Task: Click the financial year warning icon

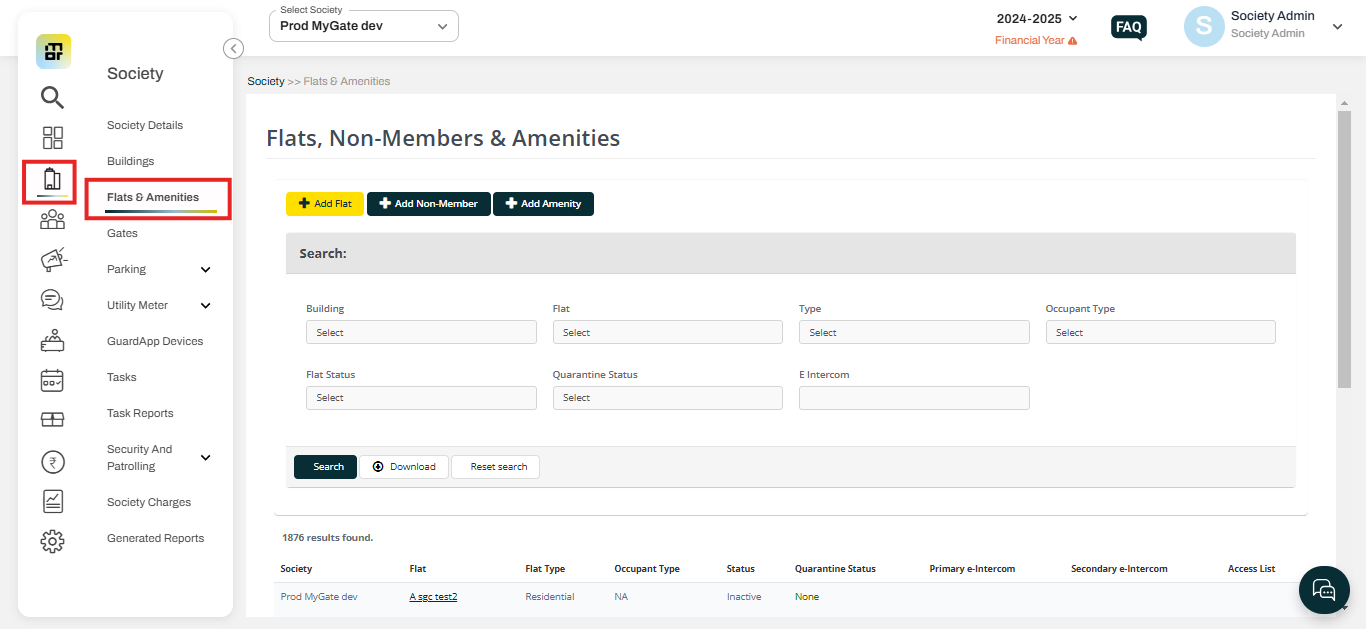Action: [1073, 41]
